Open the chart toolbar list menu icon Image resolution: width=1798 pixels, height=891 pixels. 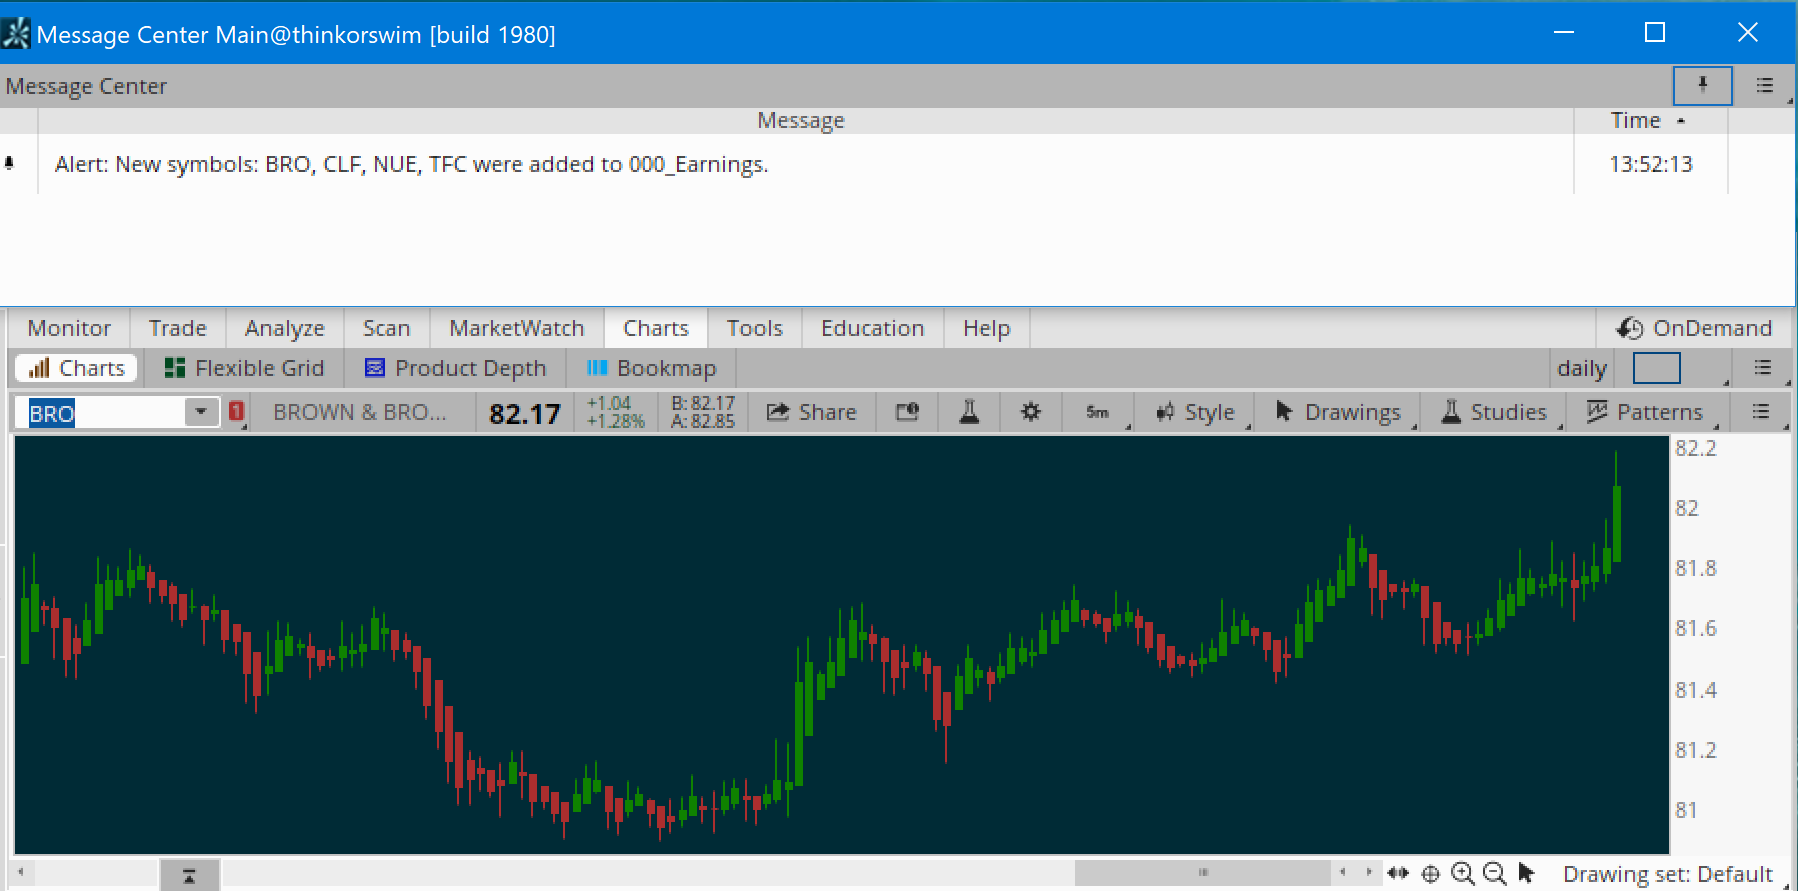(1761, 412)
